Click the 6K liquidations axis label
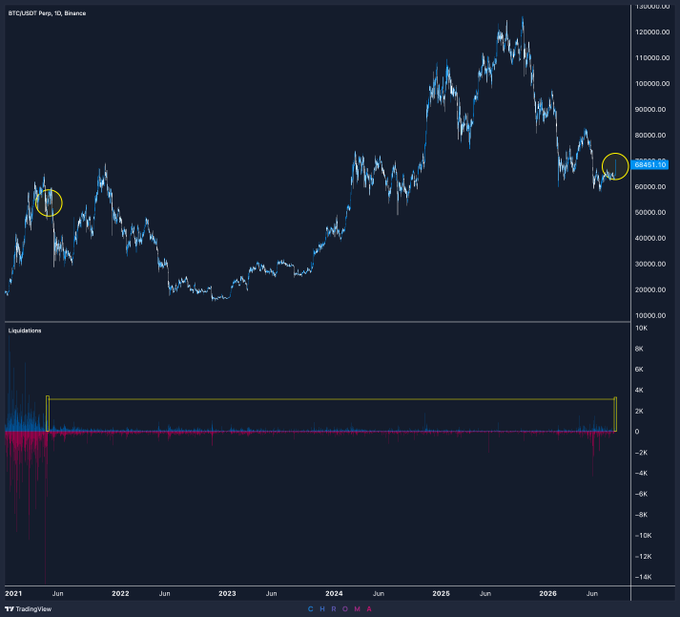This screenshot has height=617, width=680. click(640, 370)
